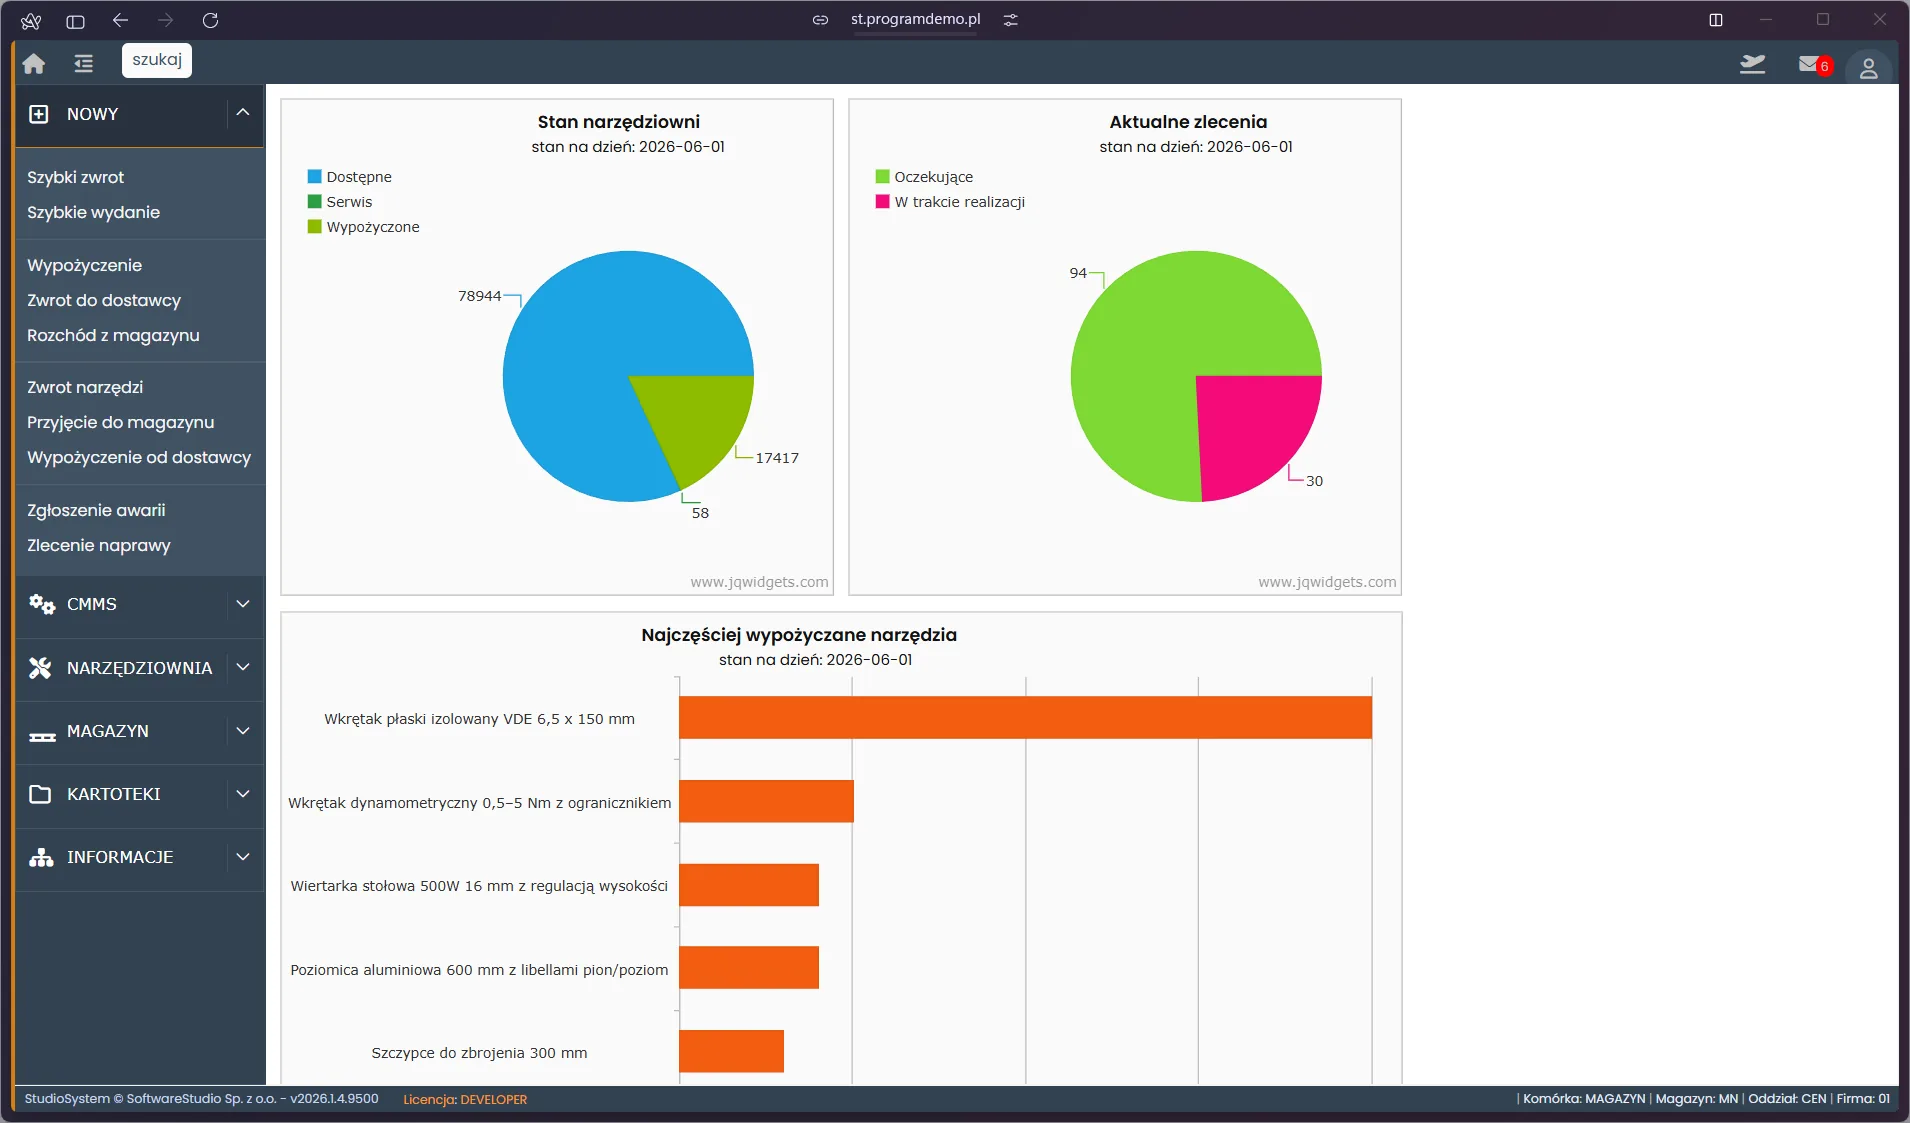The width and height of the screenshot is (1910, 1123).
Task: Open Rozchód z magazynu menu item
Action: click(x=113, y=335)
